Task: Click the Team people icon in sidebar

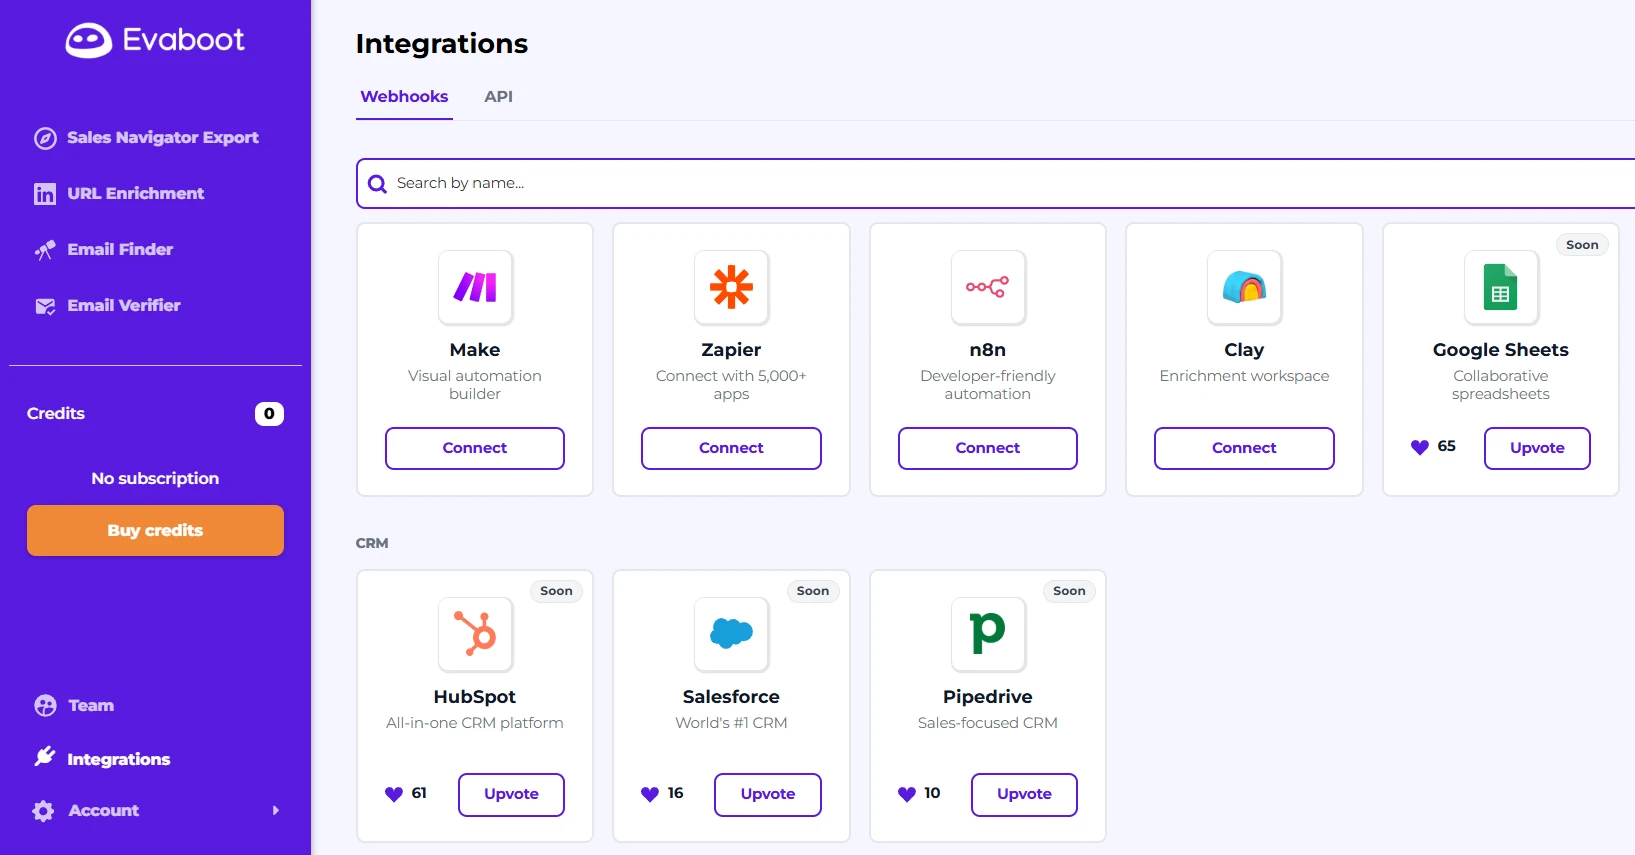Action: click(x=45, y=706)
